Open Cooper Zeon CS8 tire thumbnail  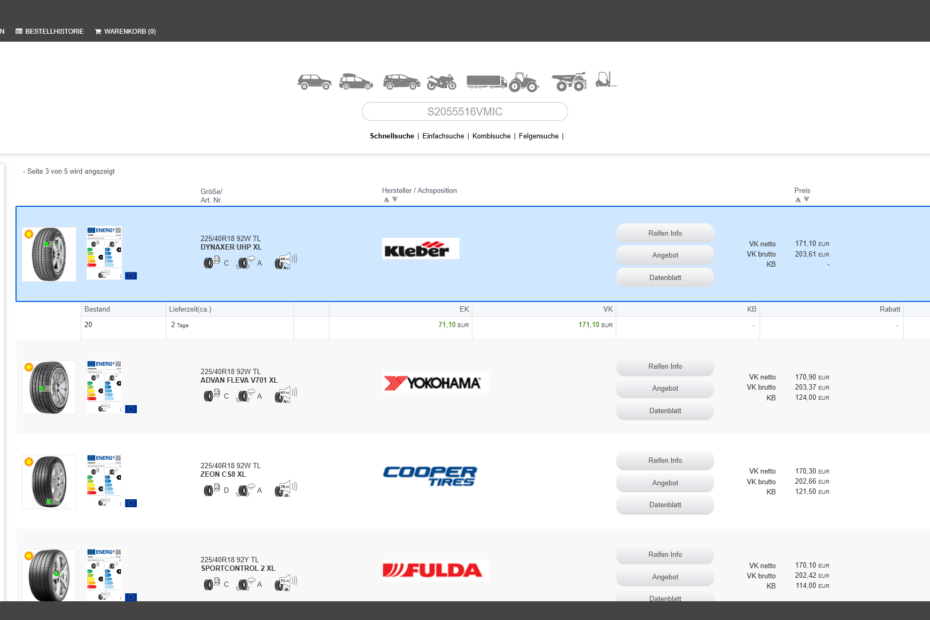(49, 481)
